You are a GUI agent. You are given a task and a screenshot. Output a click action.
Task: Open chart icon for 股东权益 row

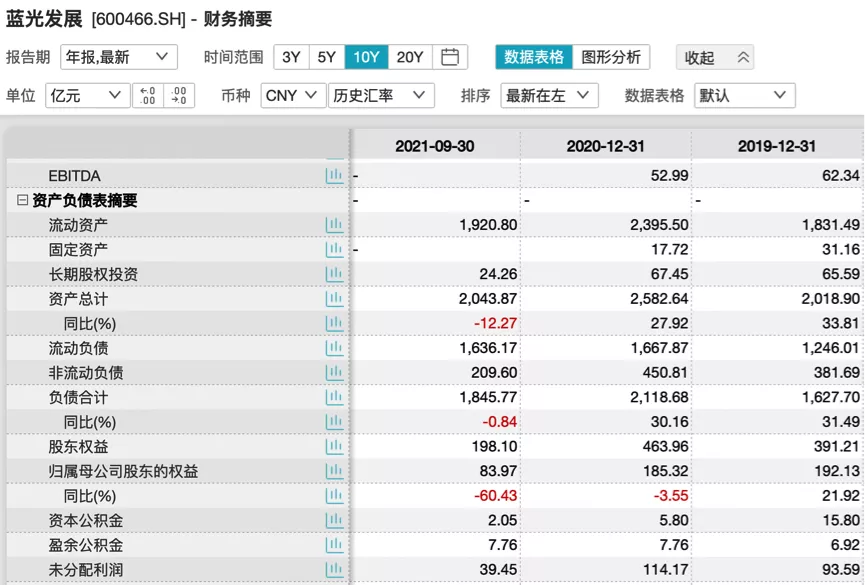pos(334,447)
